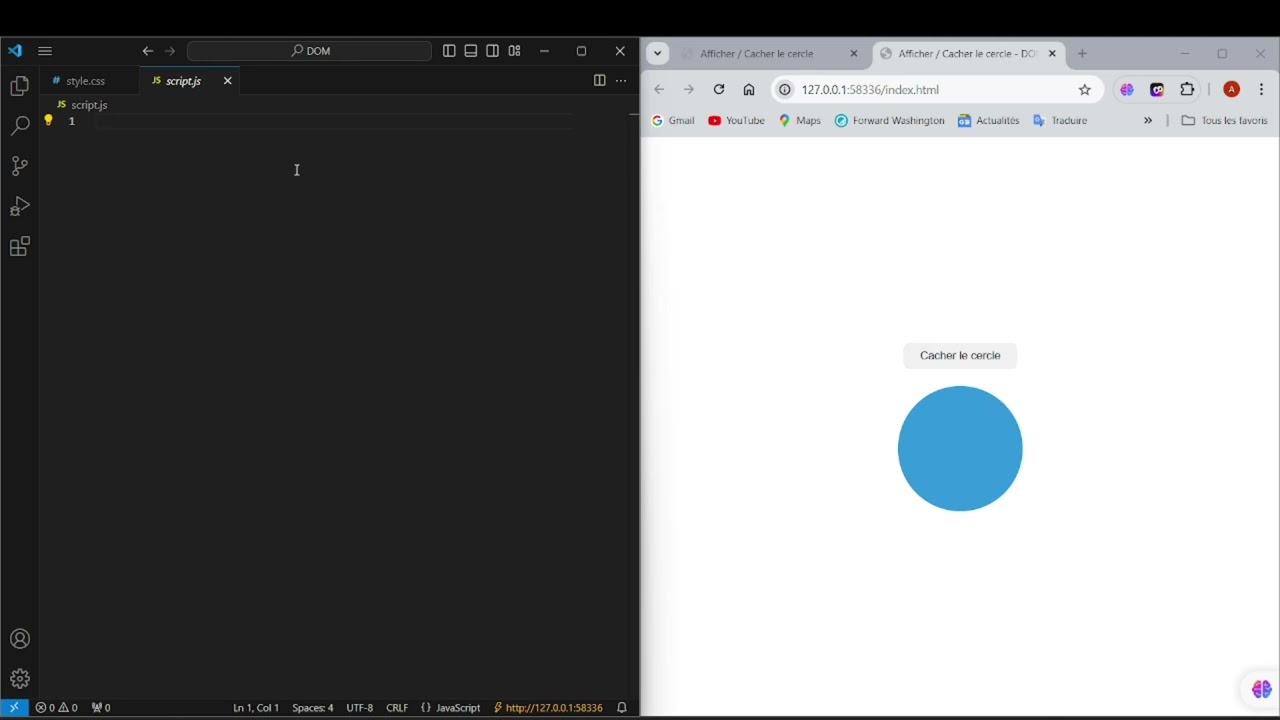Open the Manage gear menu in VS Code
Image resolution: width=1280 pixels, height=720 pixels.
[x=19, y=679]
